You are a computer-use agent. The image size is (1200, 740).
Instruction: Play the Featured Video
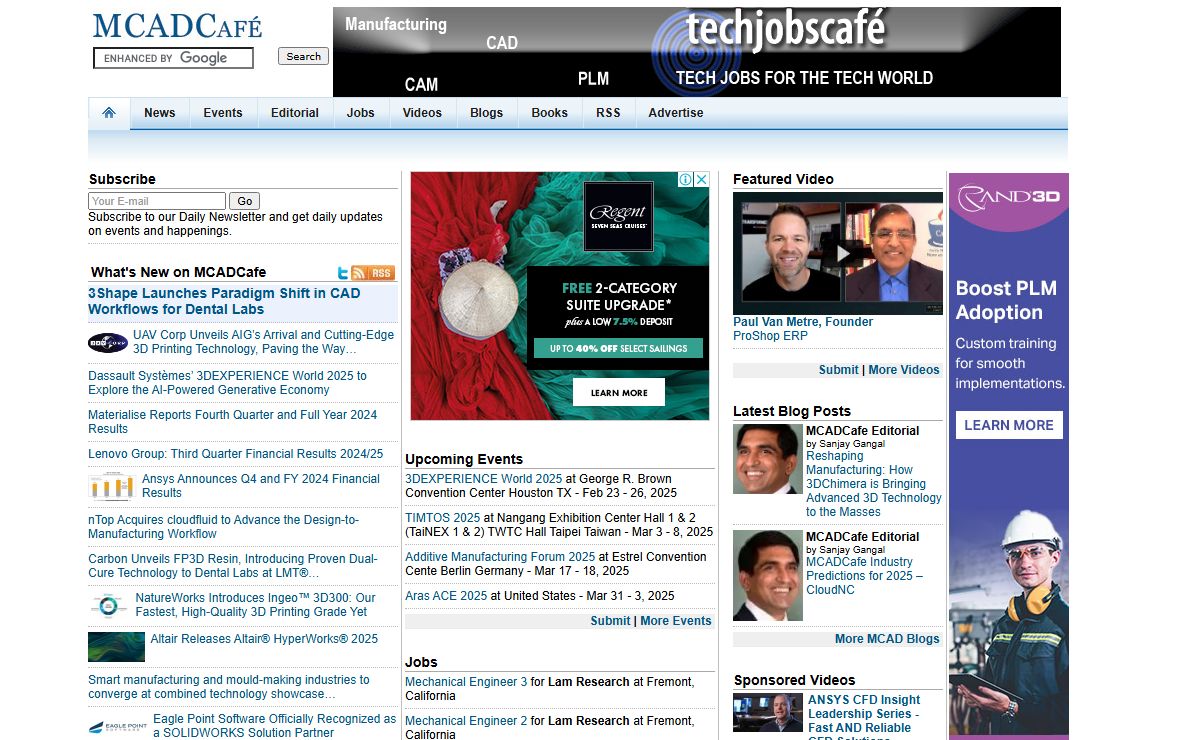[x=842, y=254]
